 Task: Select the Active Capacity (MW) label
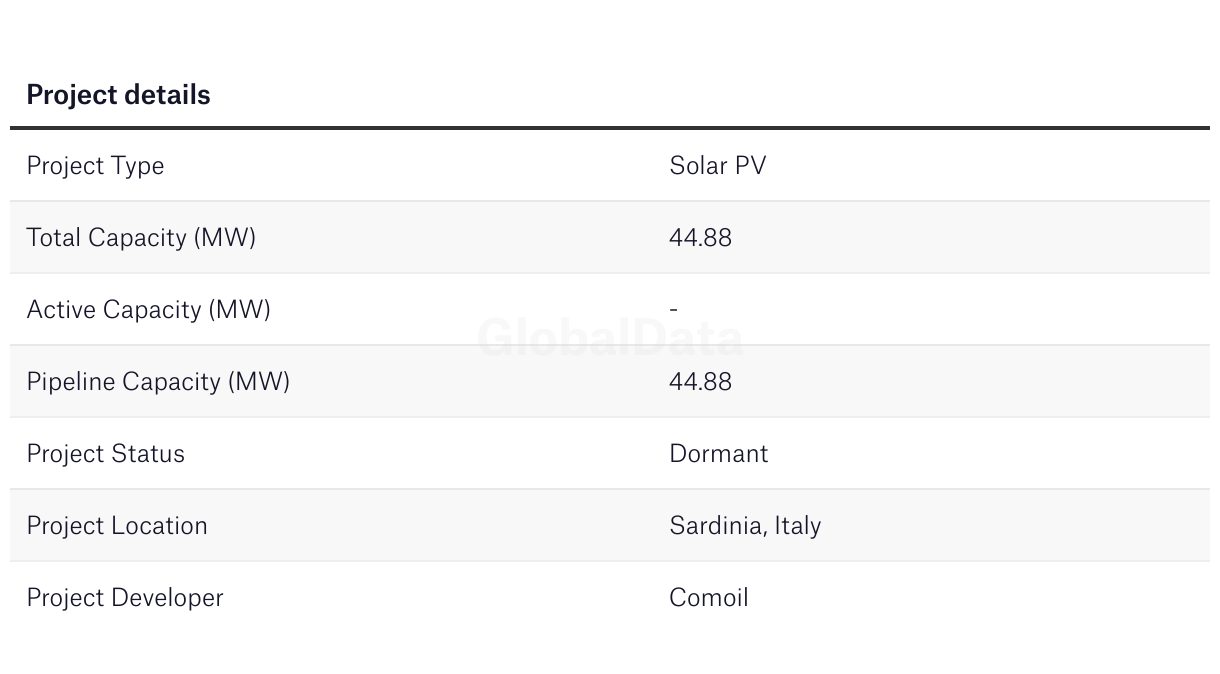[148, 310]
